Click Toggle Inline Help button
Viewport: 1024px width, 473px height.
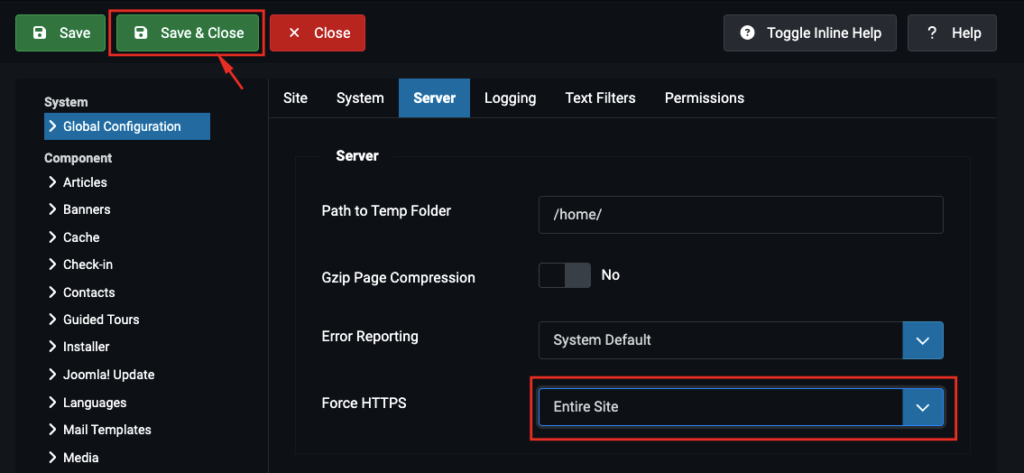(810, 33)
